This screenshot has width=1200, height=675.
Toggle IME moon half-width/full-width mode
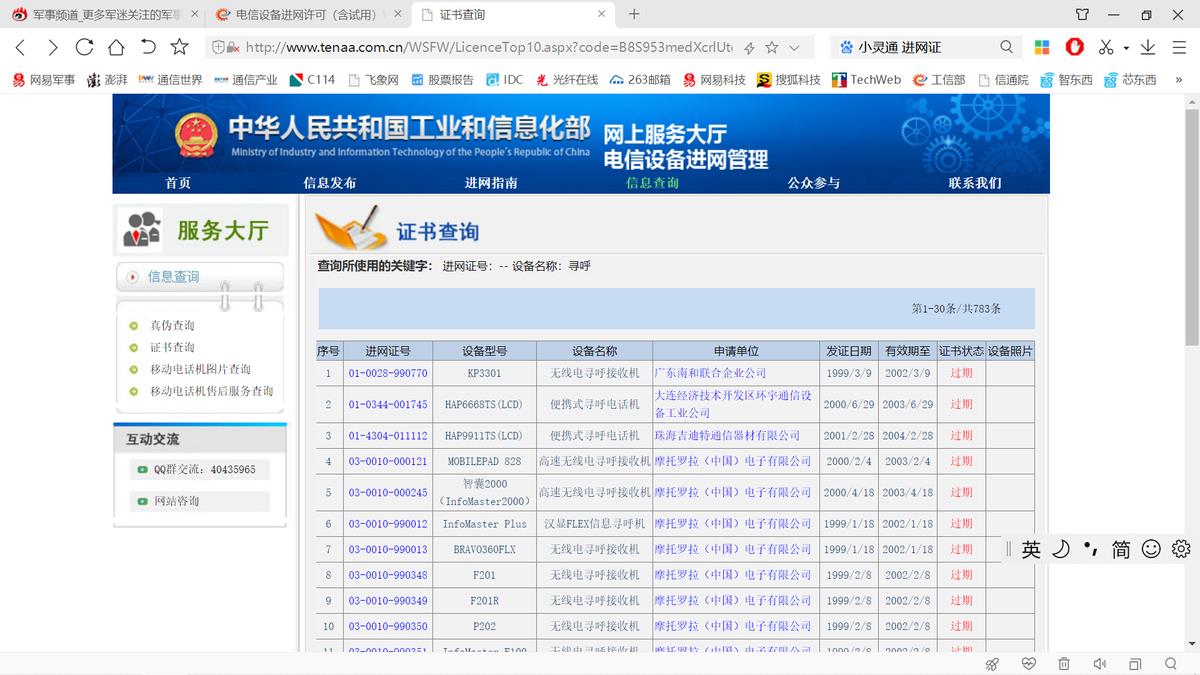(1061, 549)
